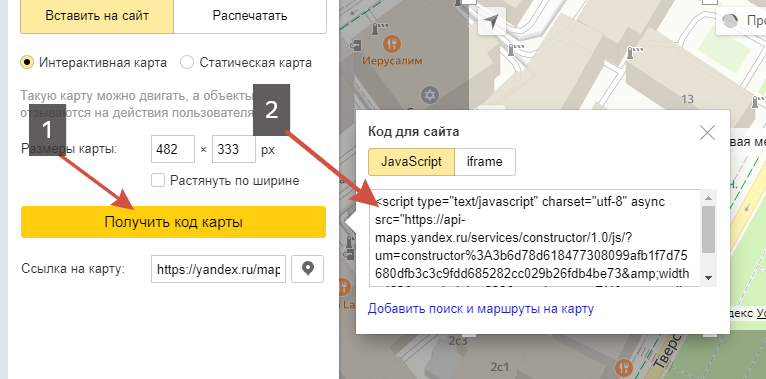Image resolution: width=766 pixels, height=379 pixels.
Task: Click the Размеры карты label
Action: [x=69, y=149]
